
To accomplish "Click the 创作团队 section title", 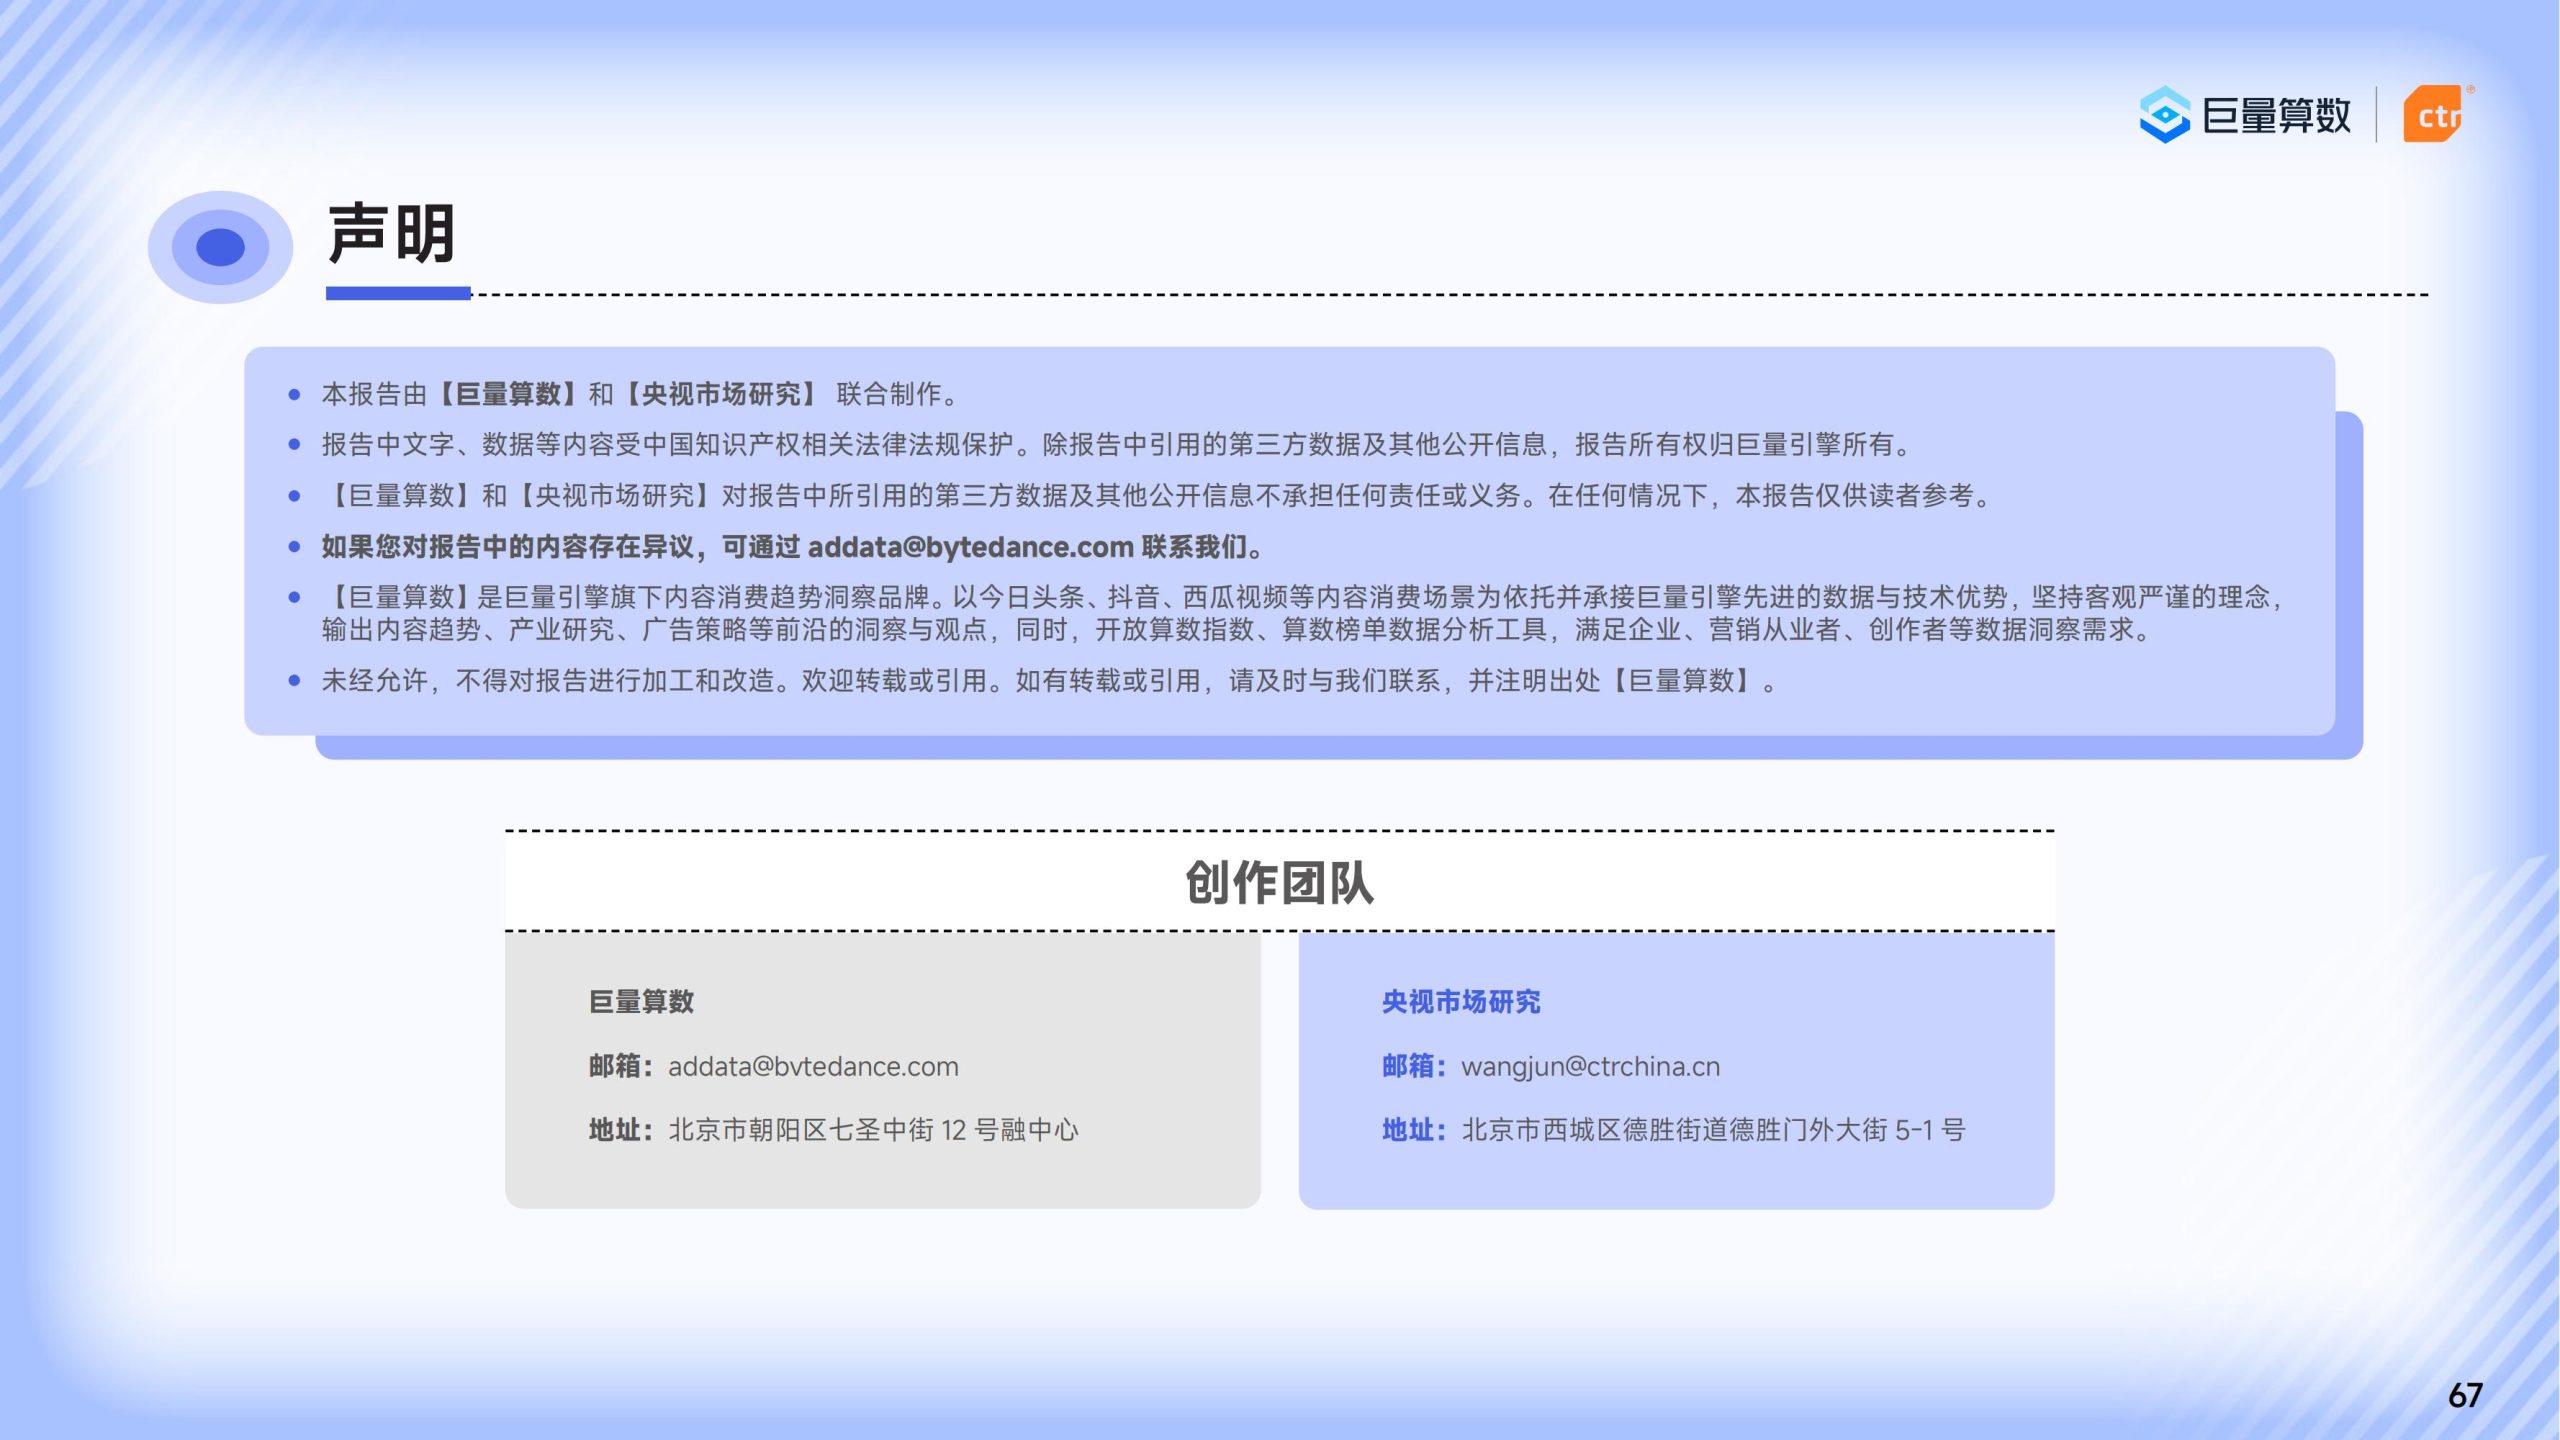I will coord(1279,882).
